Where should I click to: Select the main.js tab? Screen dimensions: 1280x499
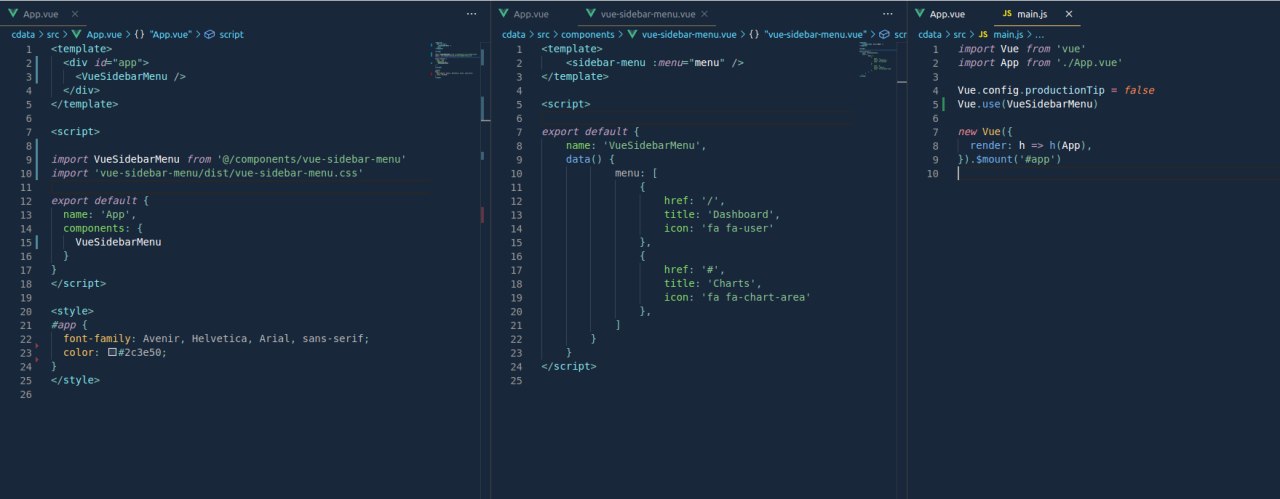pos(1037,14)
